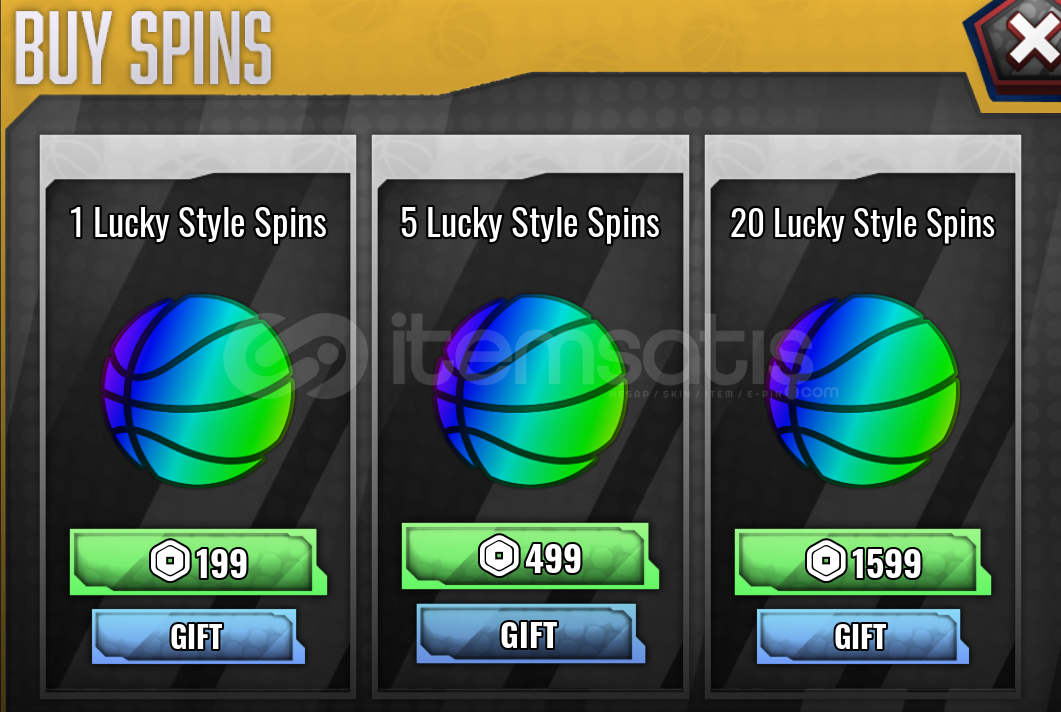
Task: Click the gray top strip of the 1 spin card
Action: point(198,156)
